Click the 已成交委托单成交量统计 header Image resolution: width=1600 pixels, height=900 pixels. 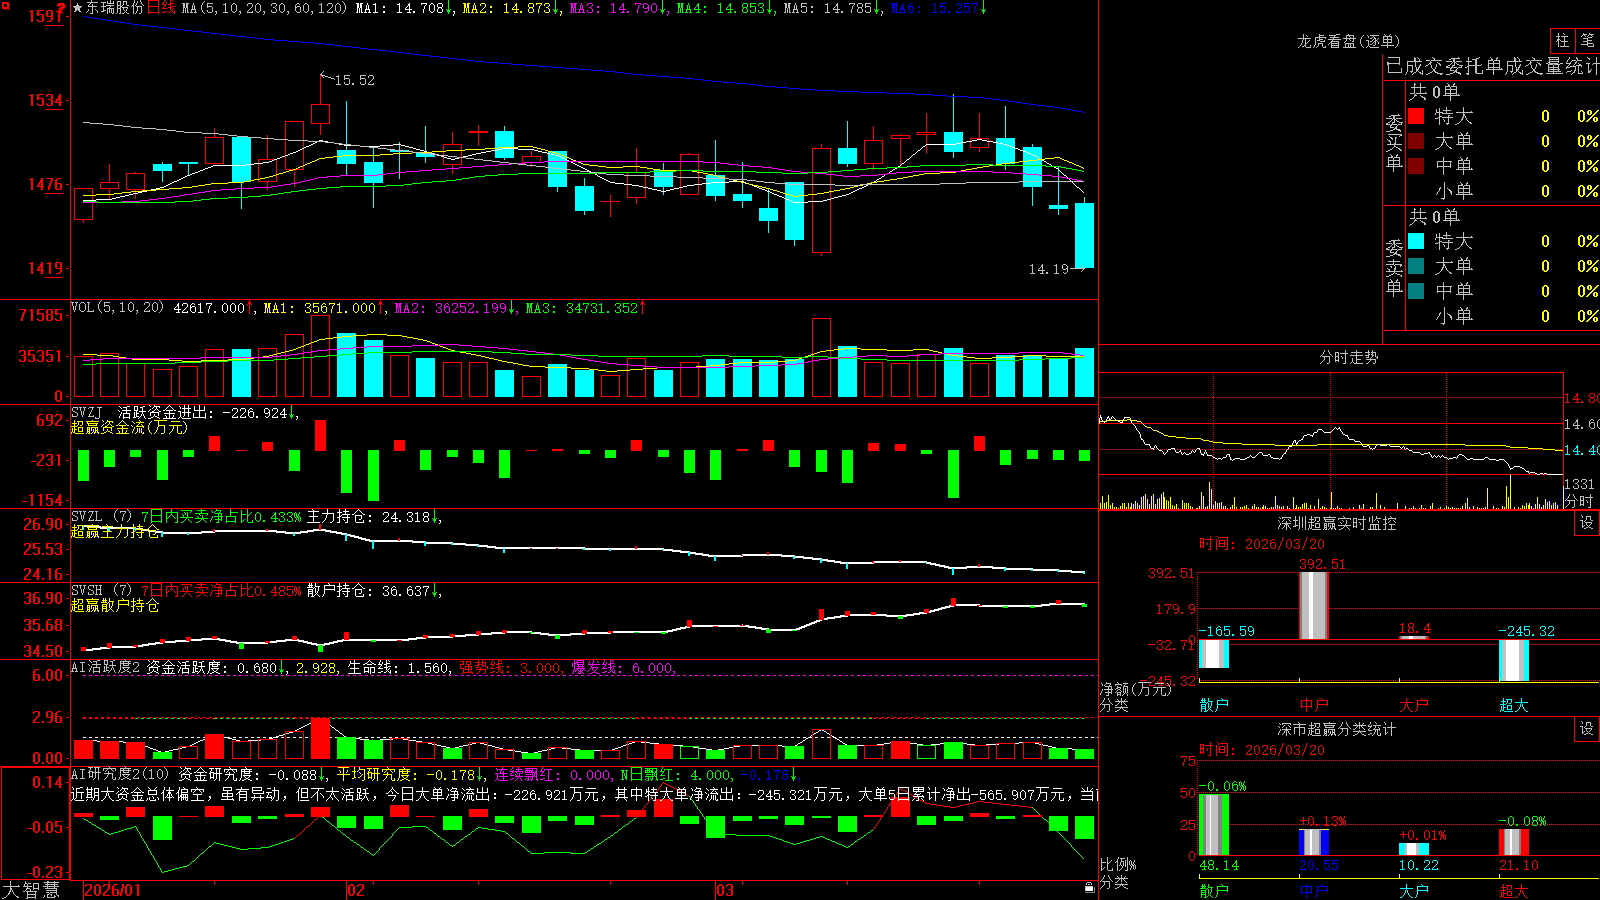[x=1492, y=66]
